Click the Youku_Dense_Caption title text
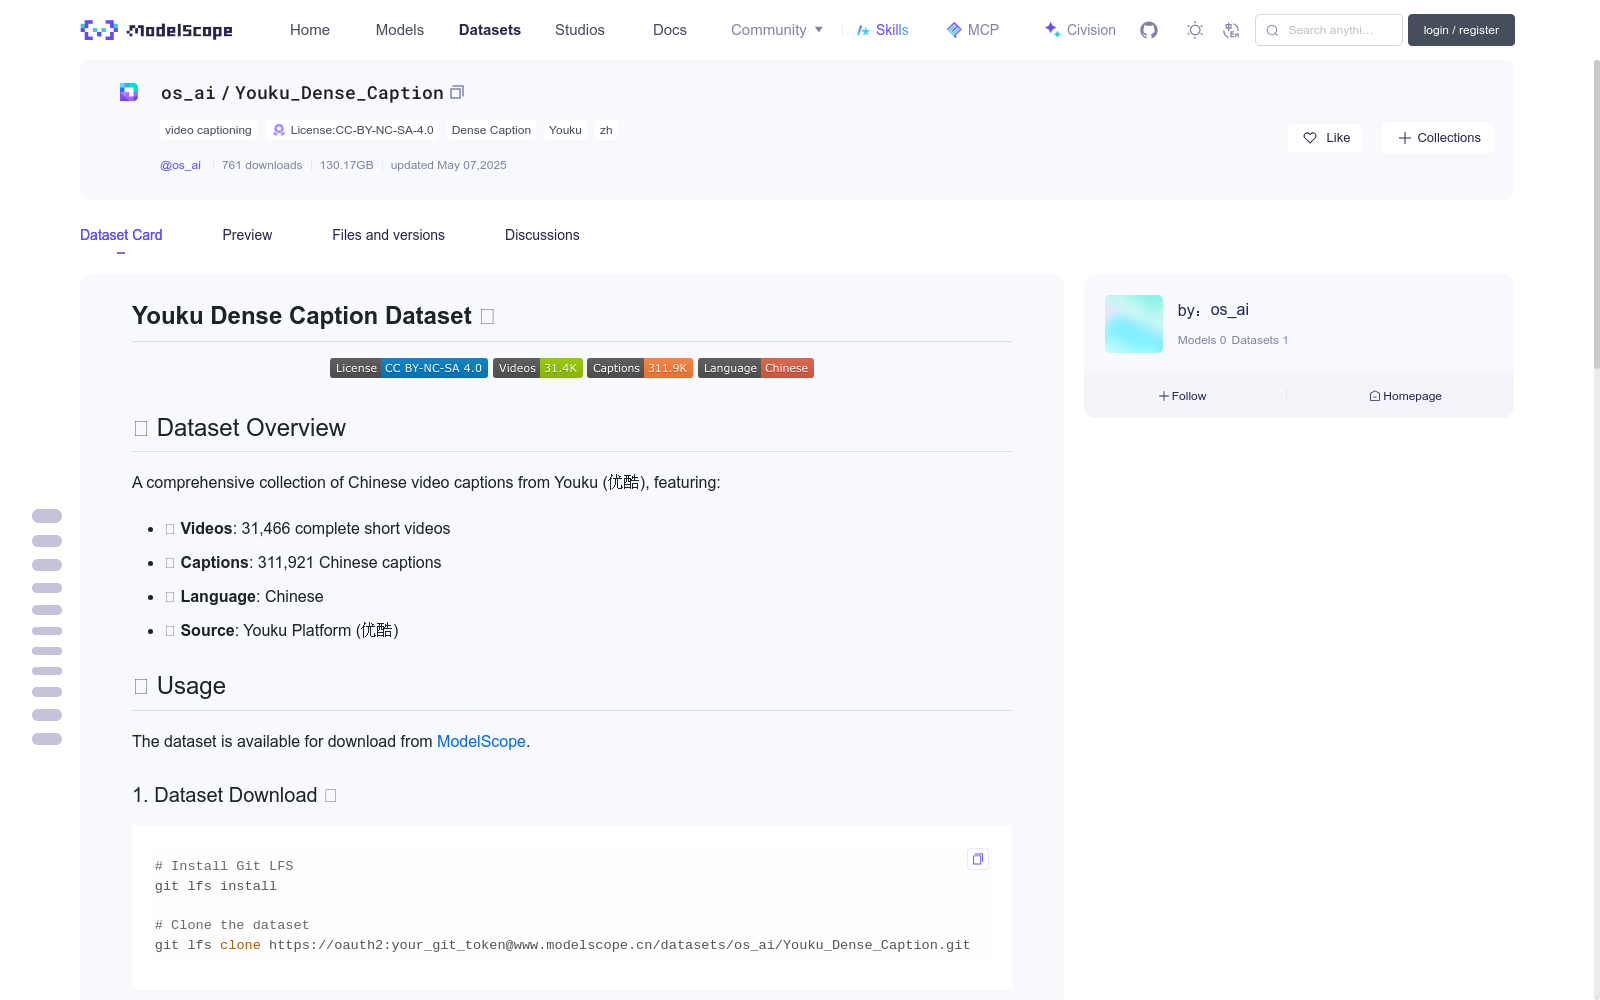The image size is (1600, 1000). click(339, 93)
